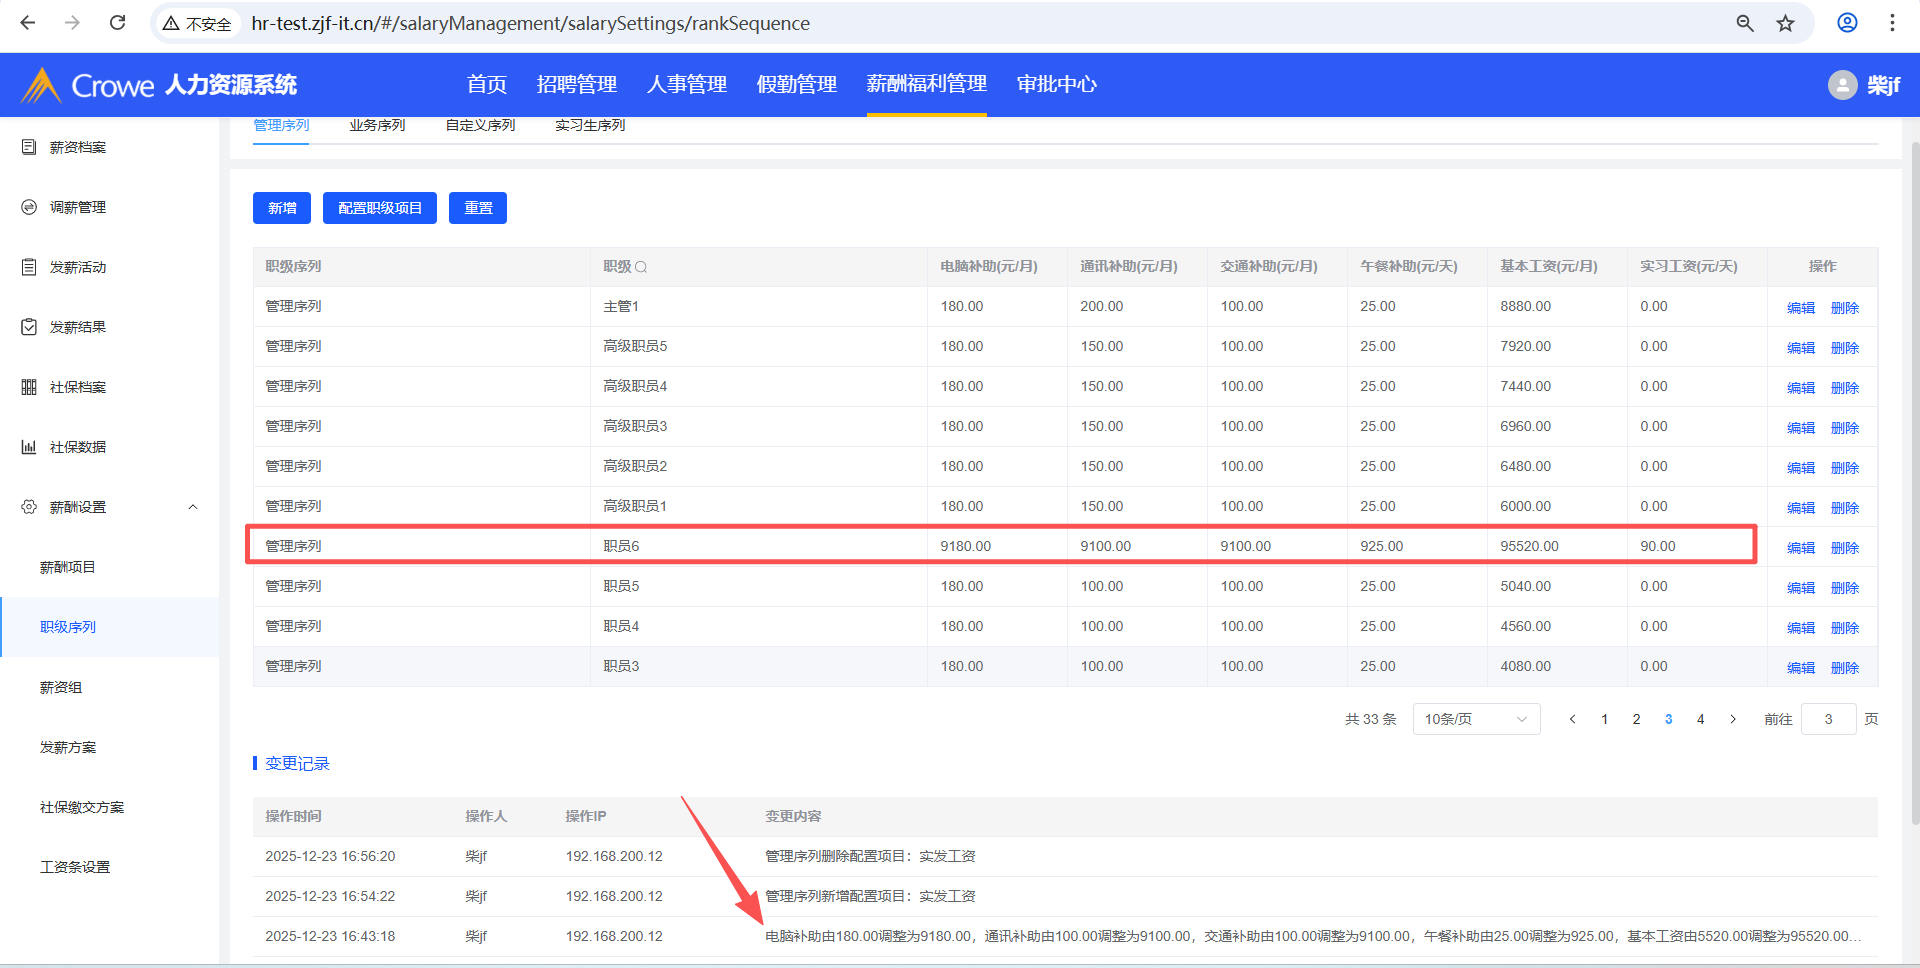Reload the page using browser refresh icon

117,23
